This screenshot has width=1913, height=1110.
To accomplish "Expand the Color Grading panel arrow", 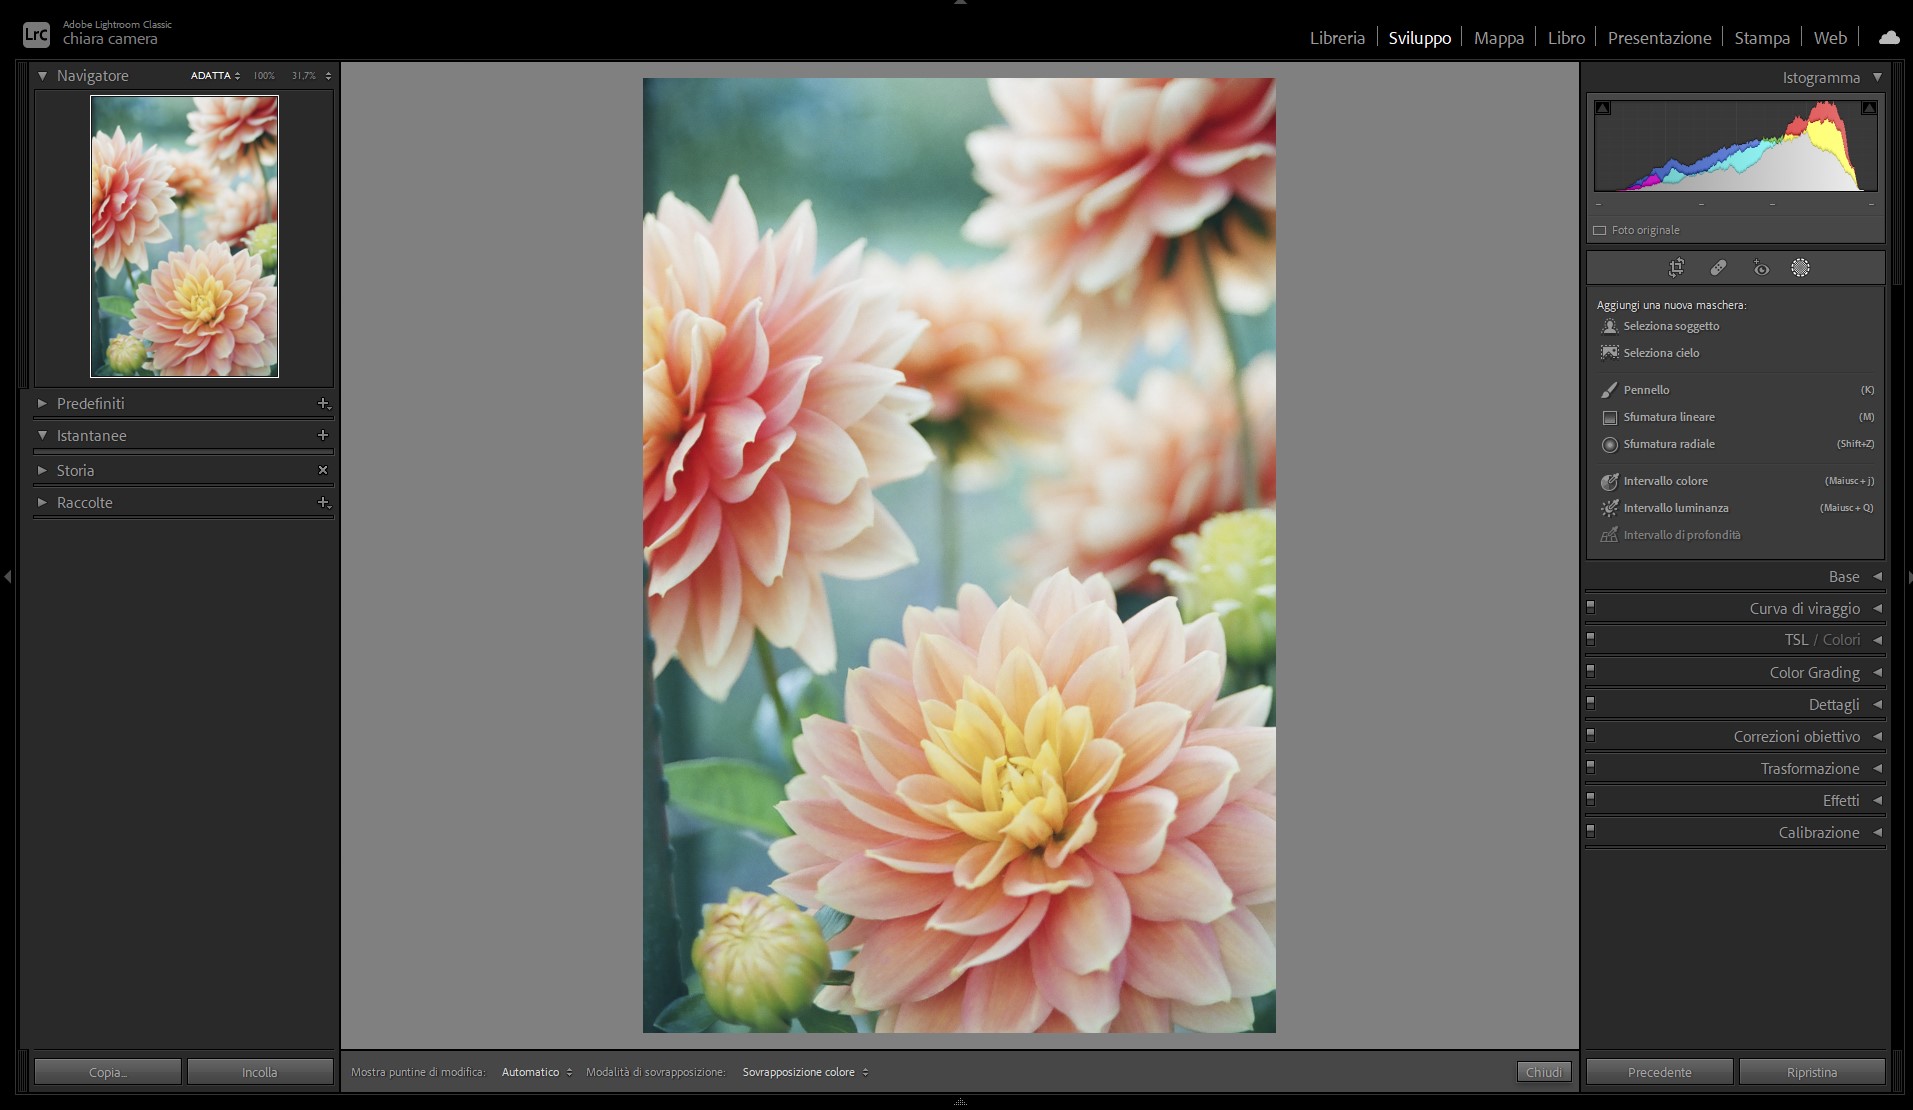I will (x=1877, y=672).
